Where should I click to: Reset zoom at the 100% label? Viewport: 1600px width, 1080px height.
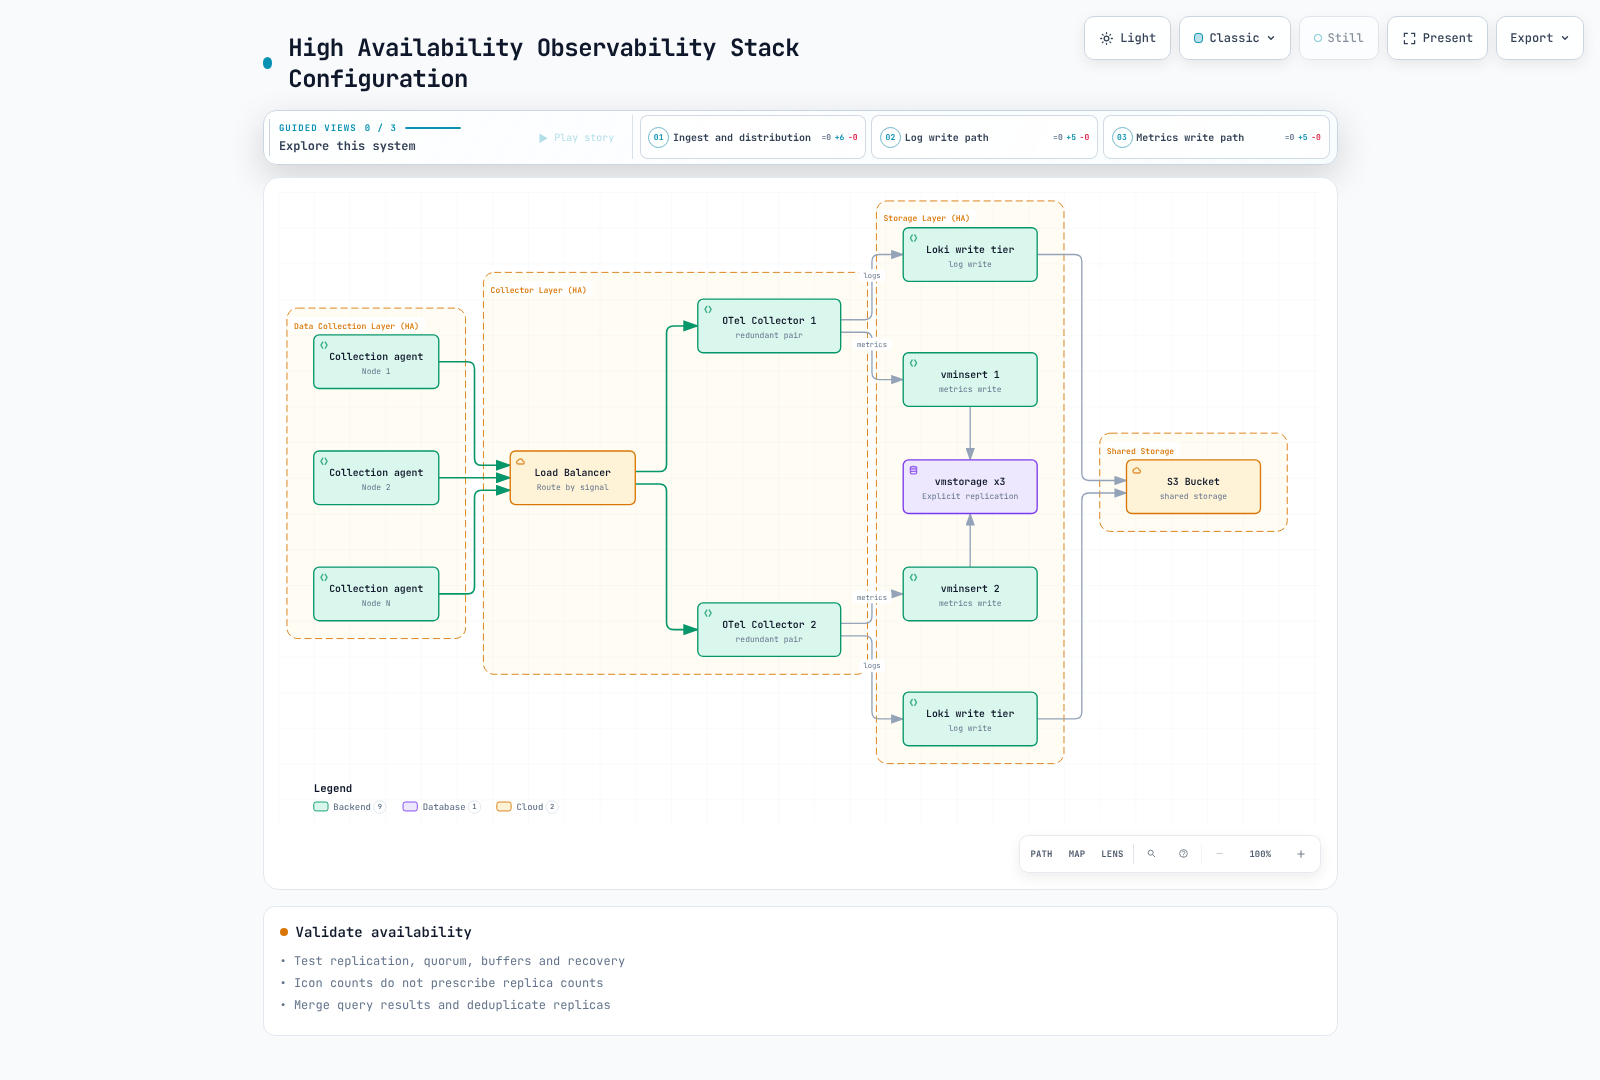1260,854
